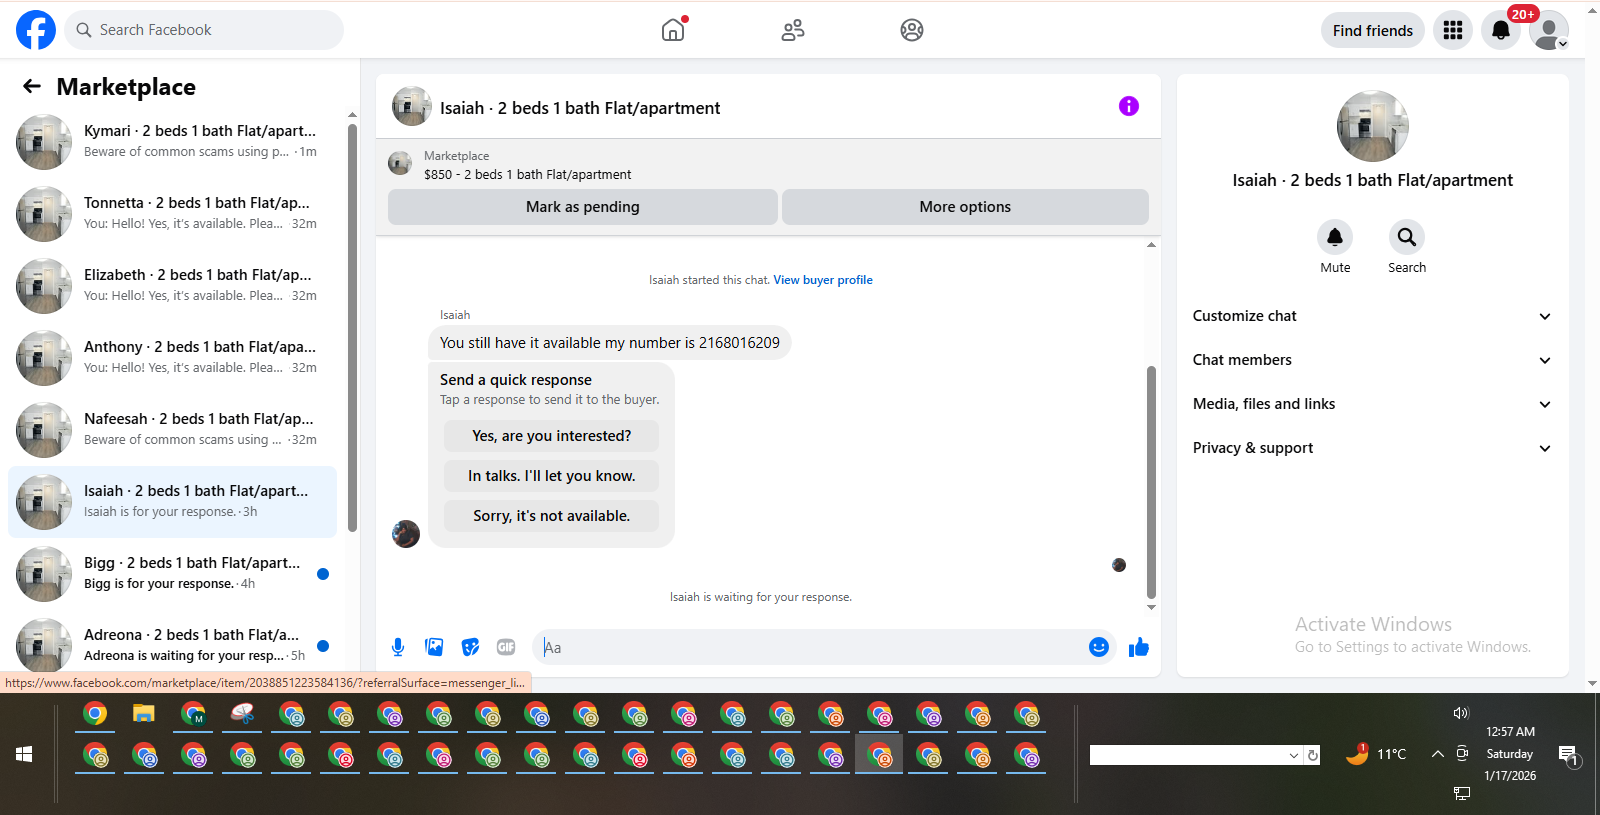Open the emoji picker

(x=1099, y=647)
